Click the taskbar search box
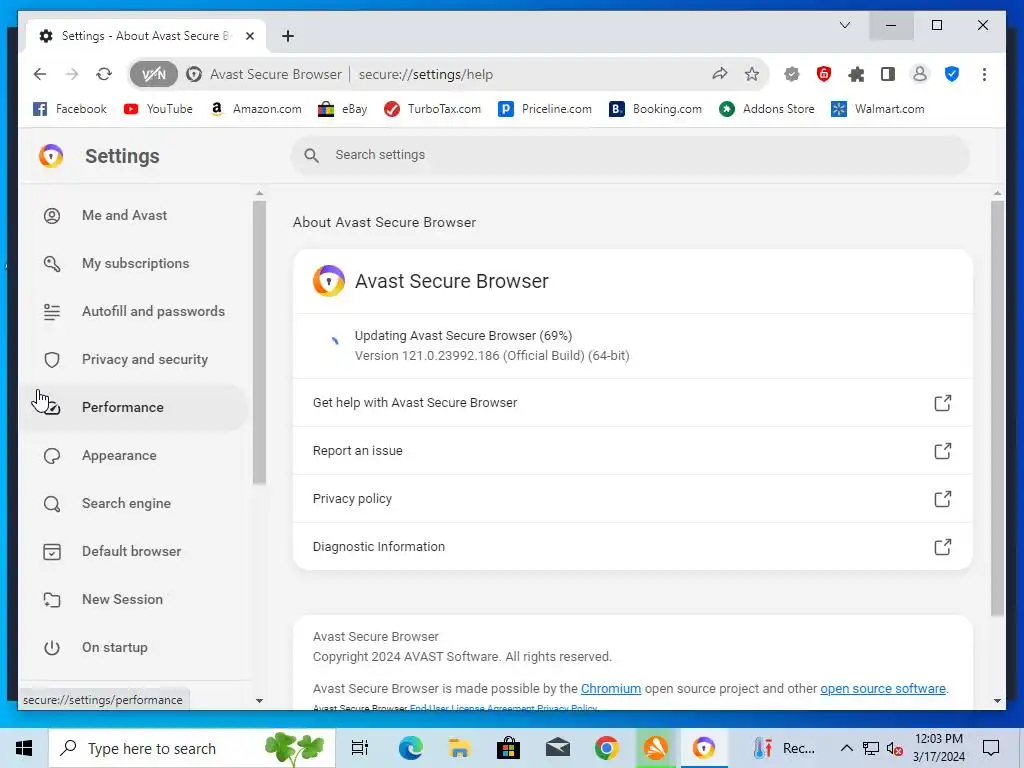Viewport: 1024px width, 768px height. 192,748
